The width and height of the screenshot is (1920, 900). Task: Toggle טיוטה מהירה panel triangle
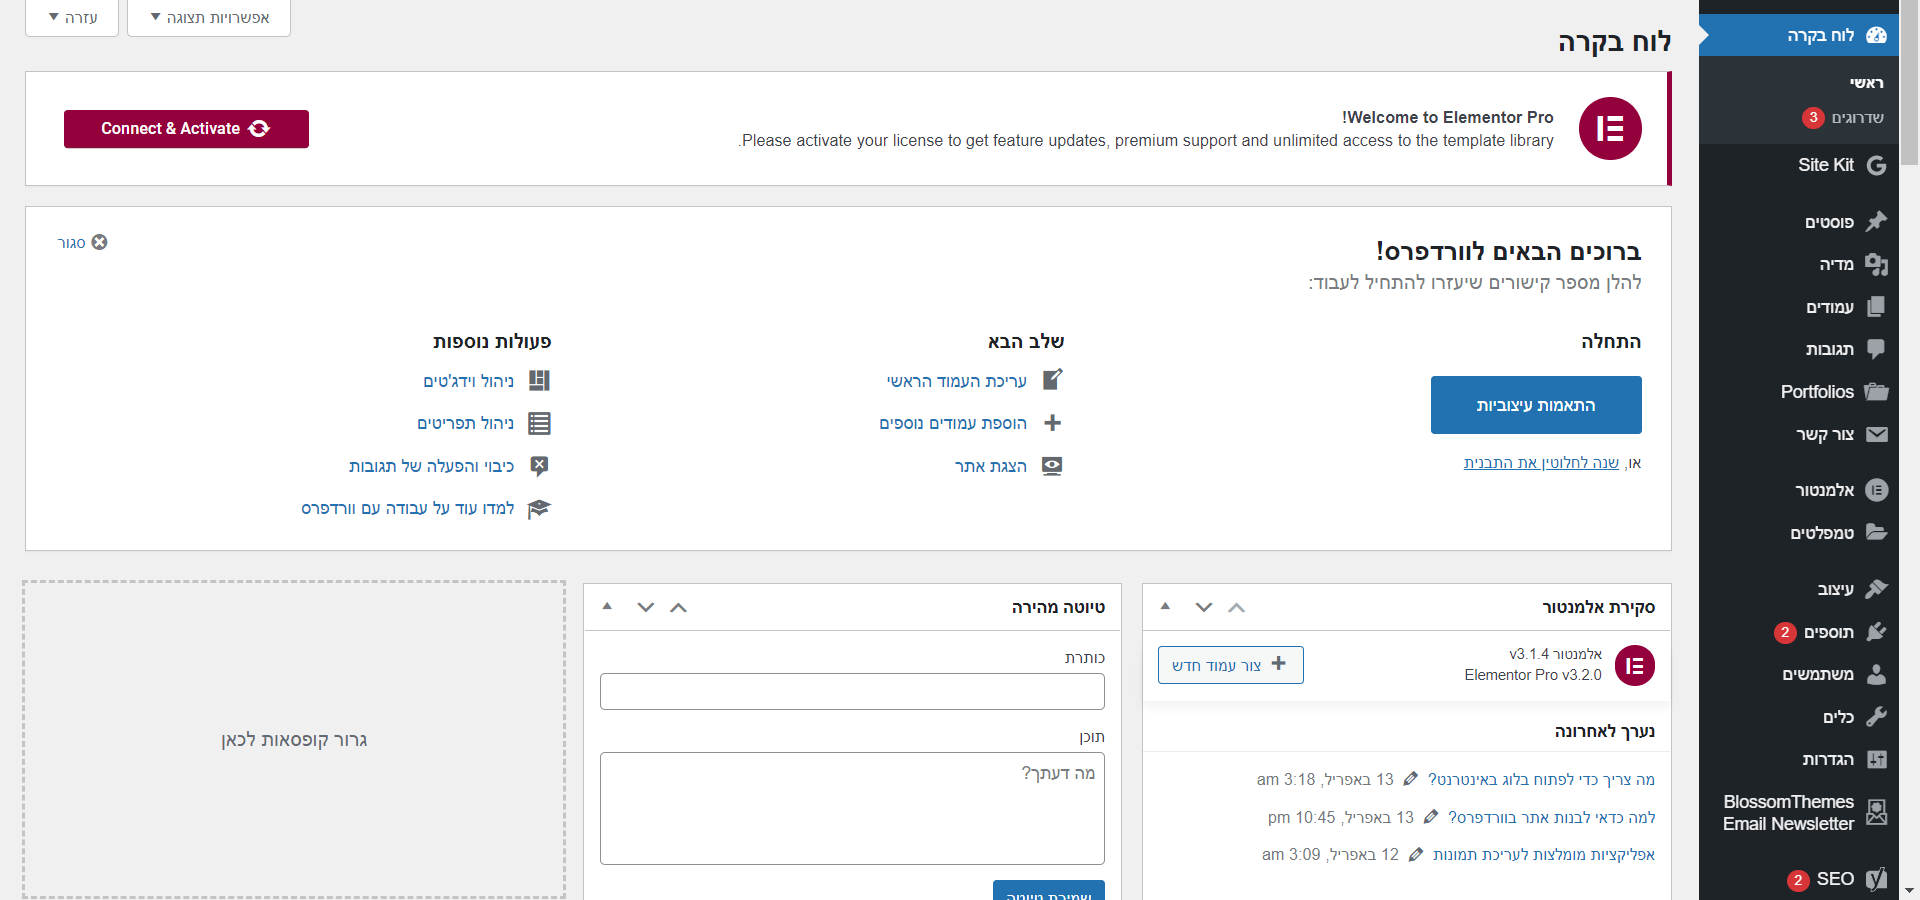[607, 606]
